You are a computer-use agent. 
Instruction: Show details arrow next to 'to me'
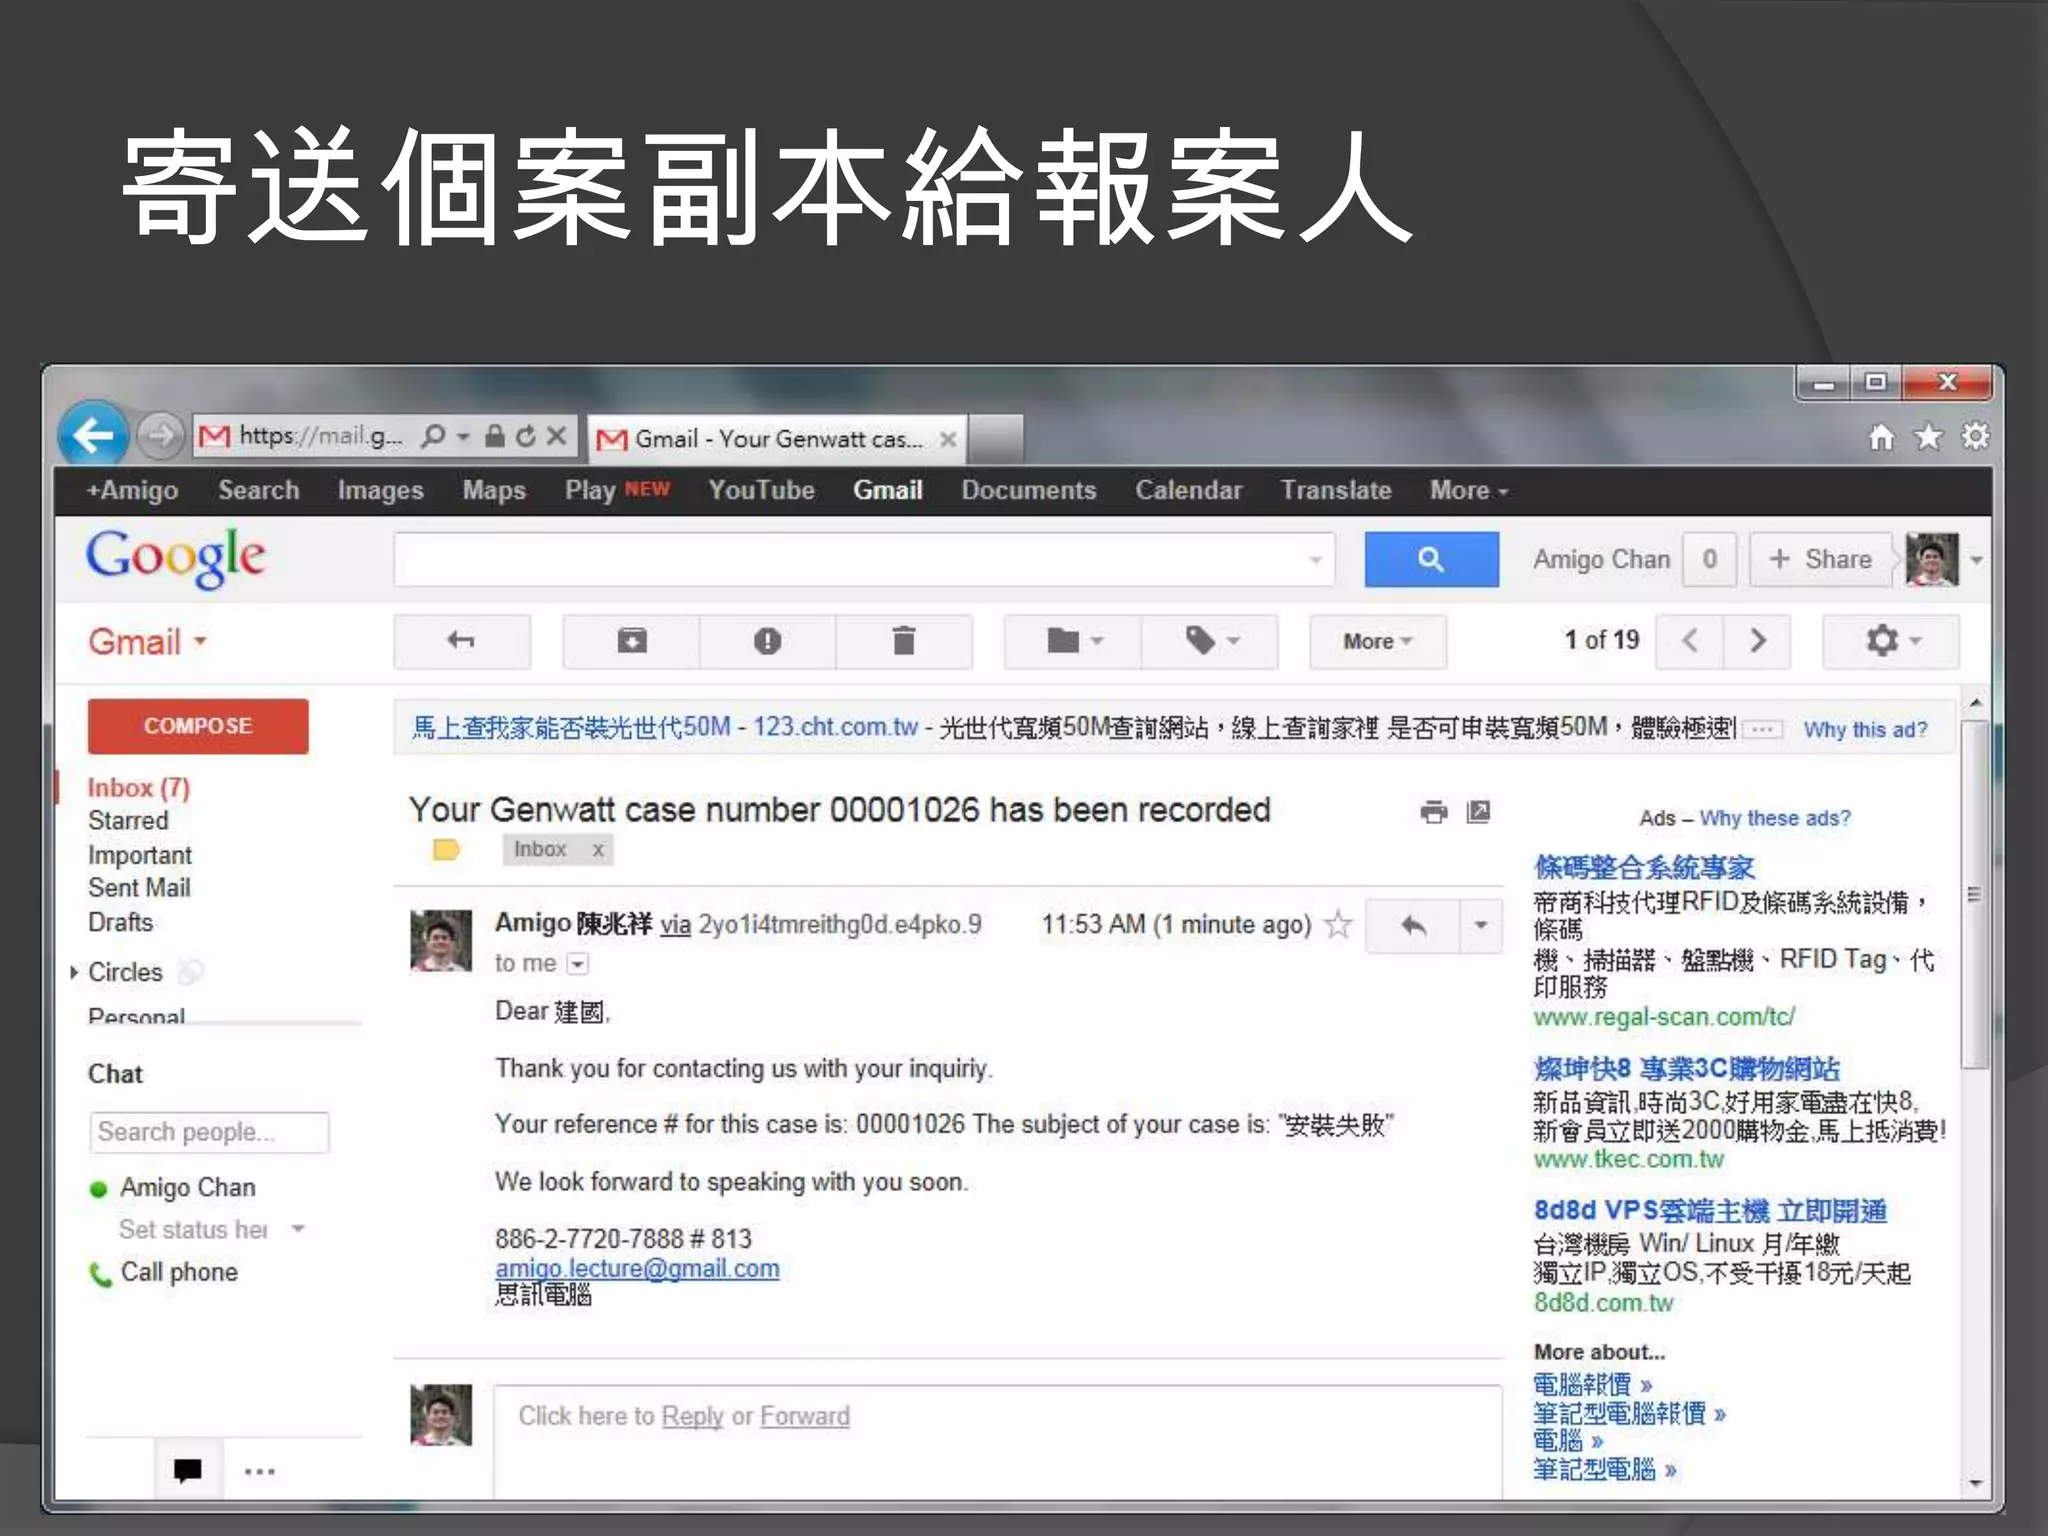point(578,964)
